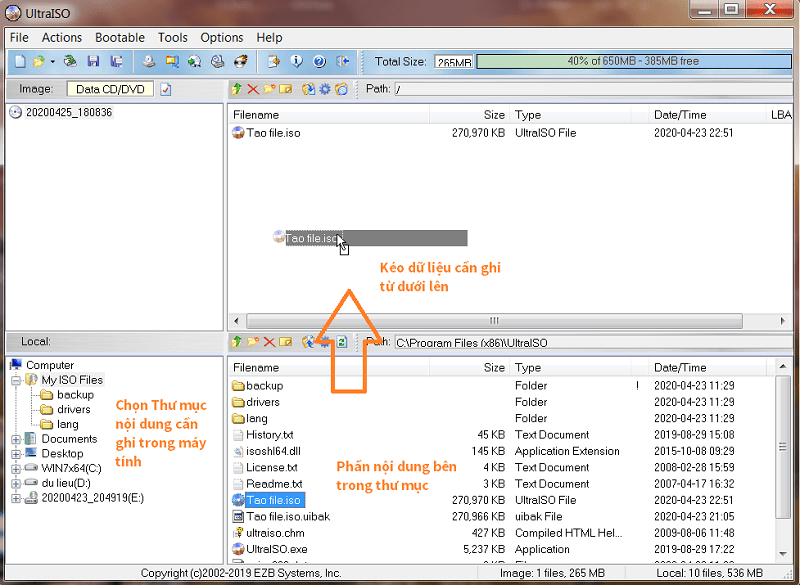Open the Tools menu
The image size is (800, 585).
pos(172,38)
